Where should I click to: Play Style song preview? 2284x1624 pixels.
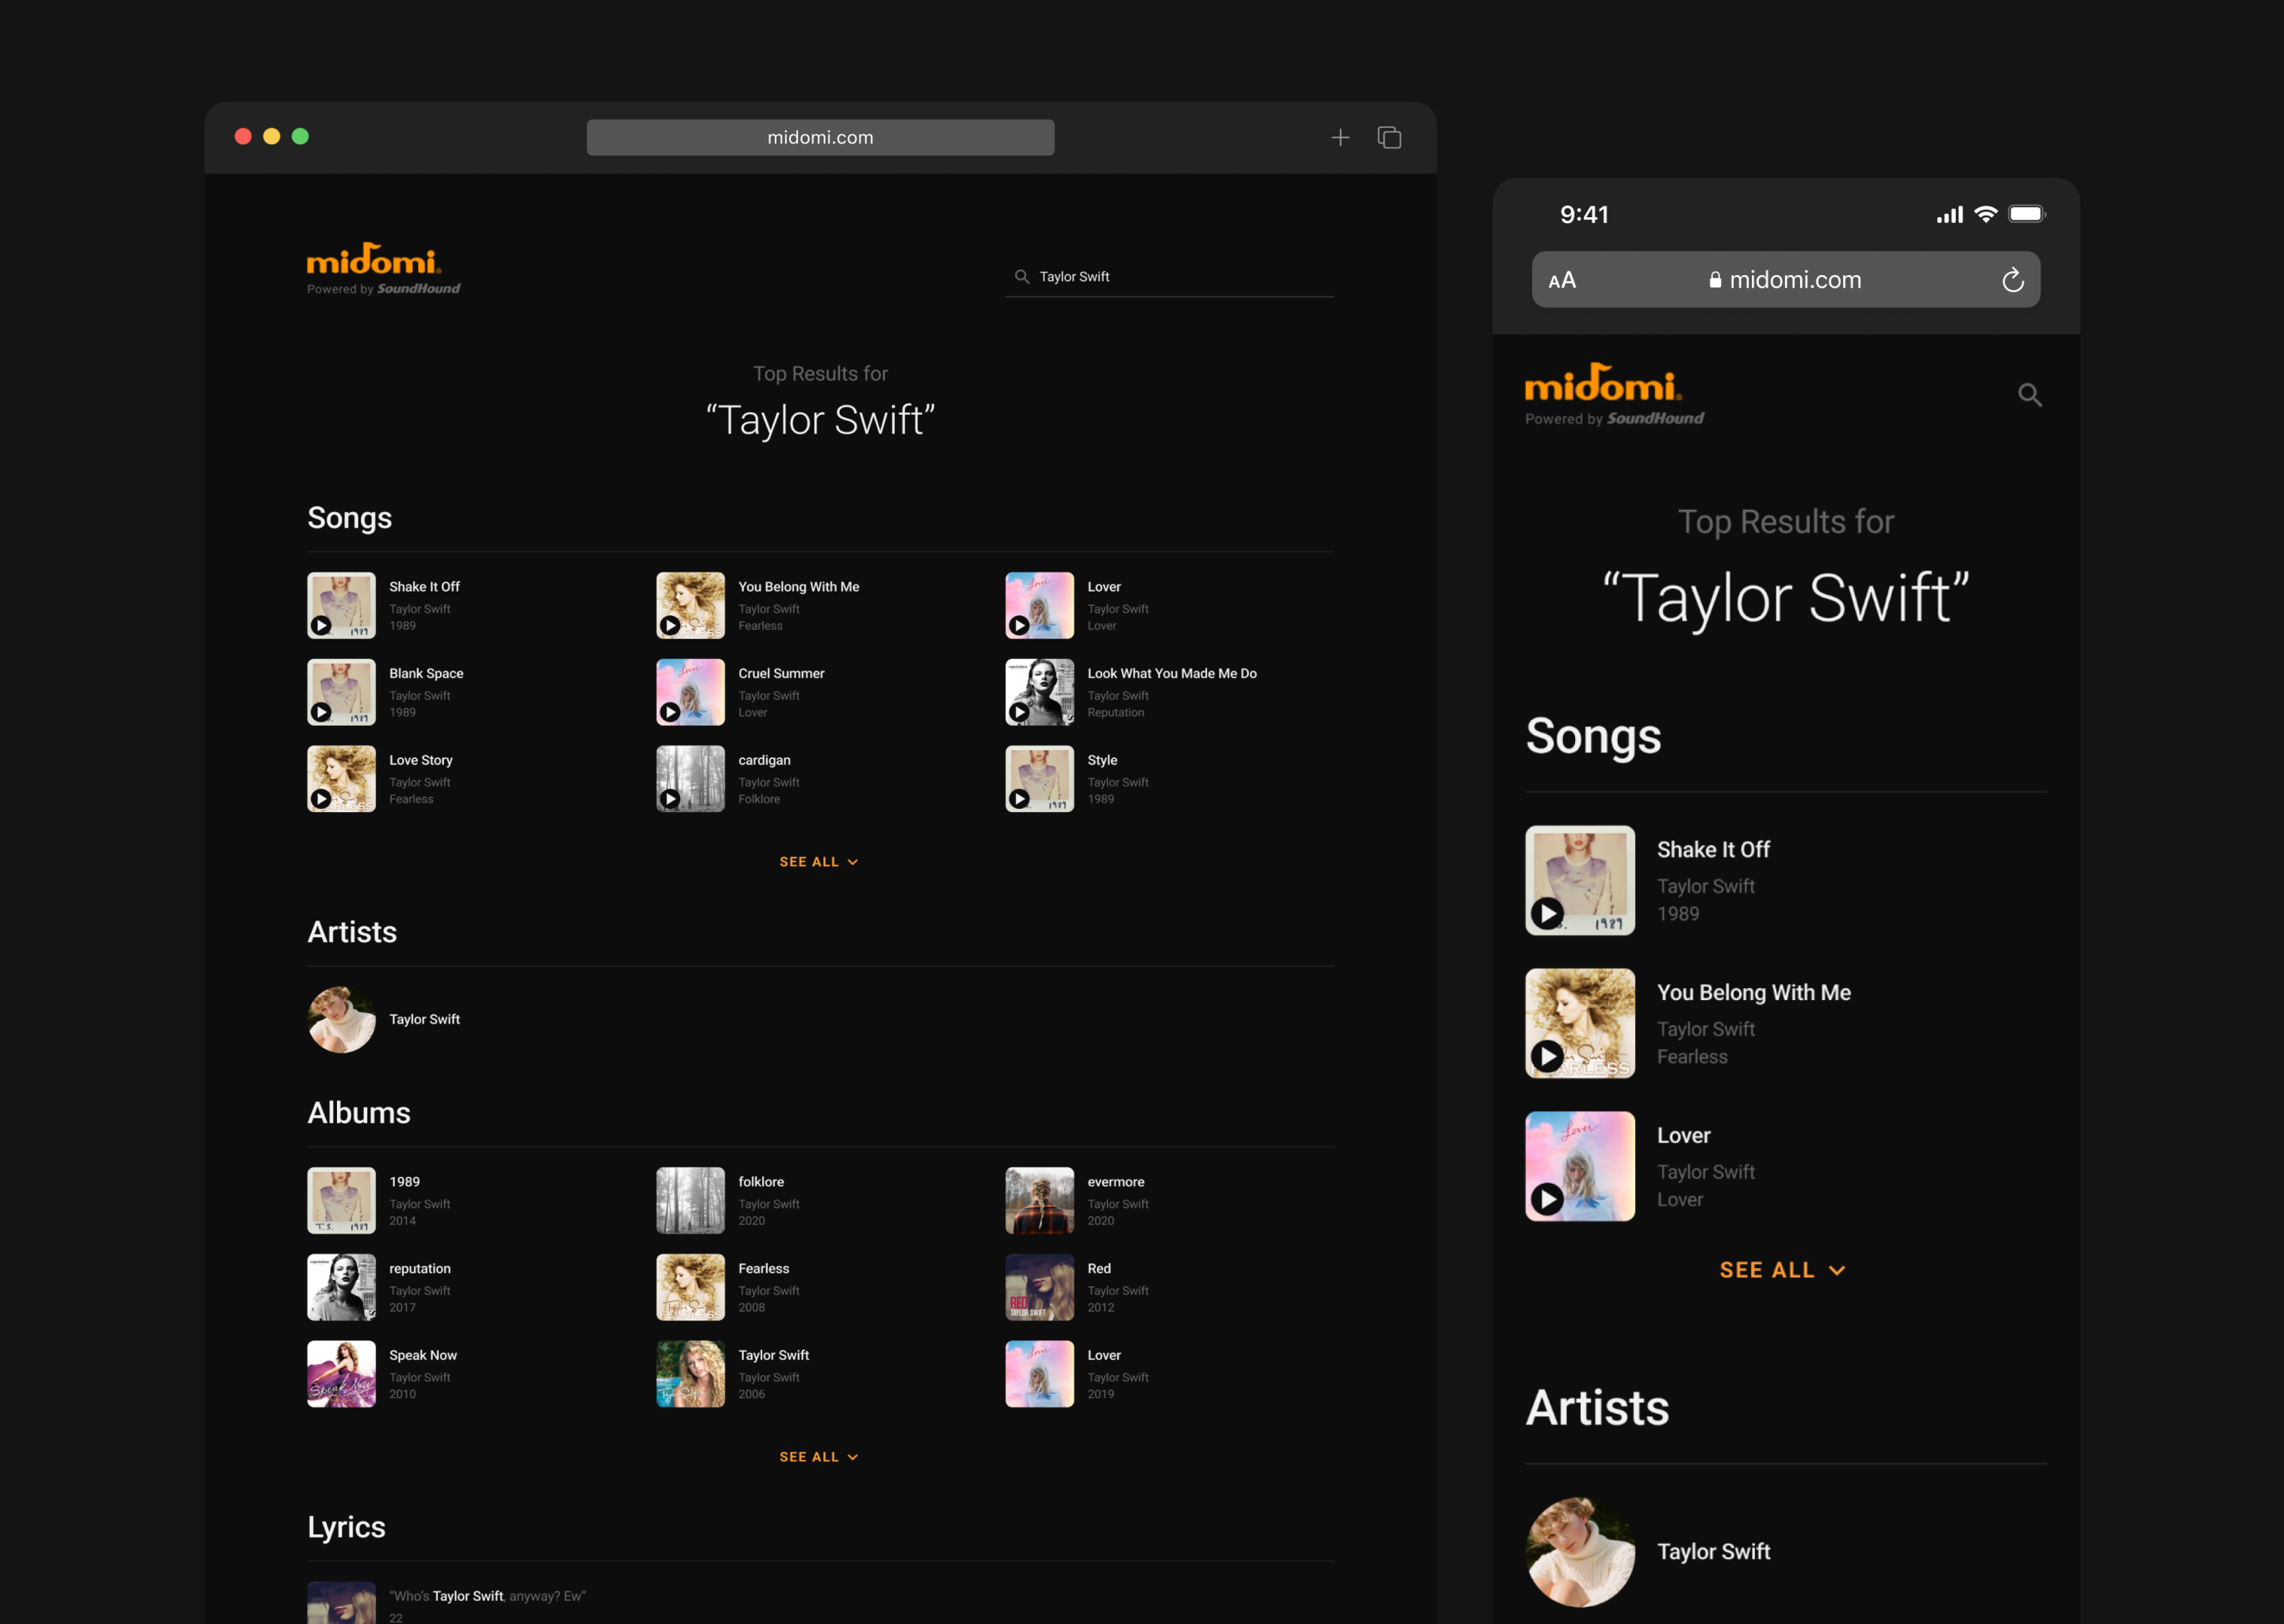pyautogui.click(x=1019, y=798)
